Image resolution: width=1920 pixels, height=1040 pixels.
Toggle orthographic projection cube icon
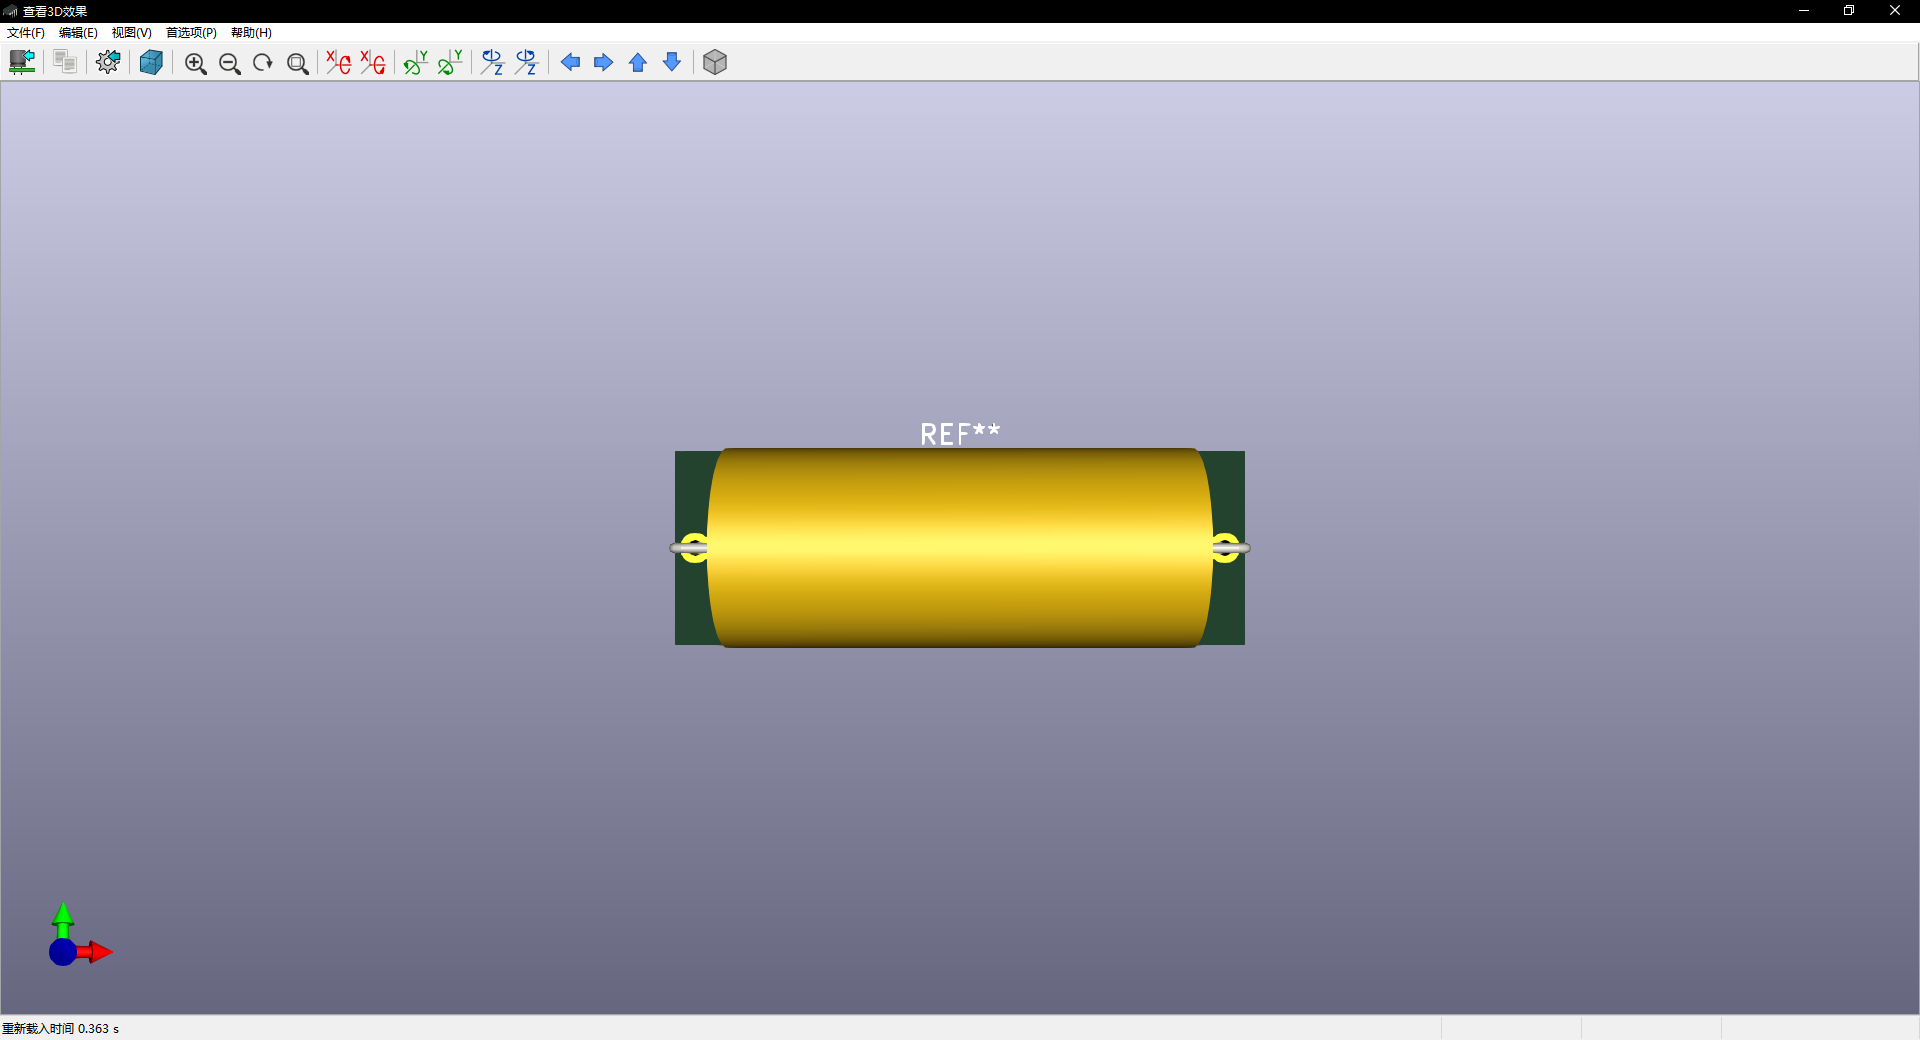click(x=715, y=62)
